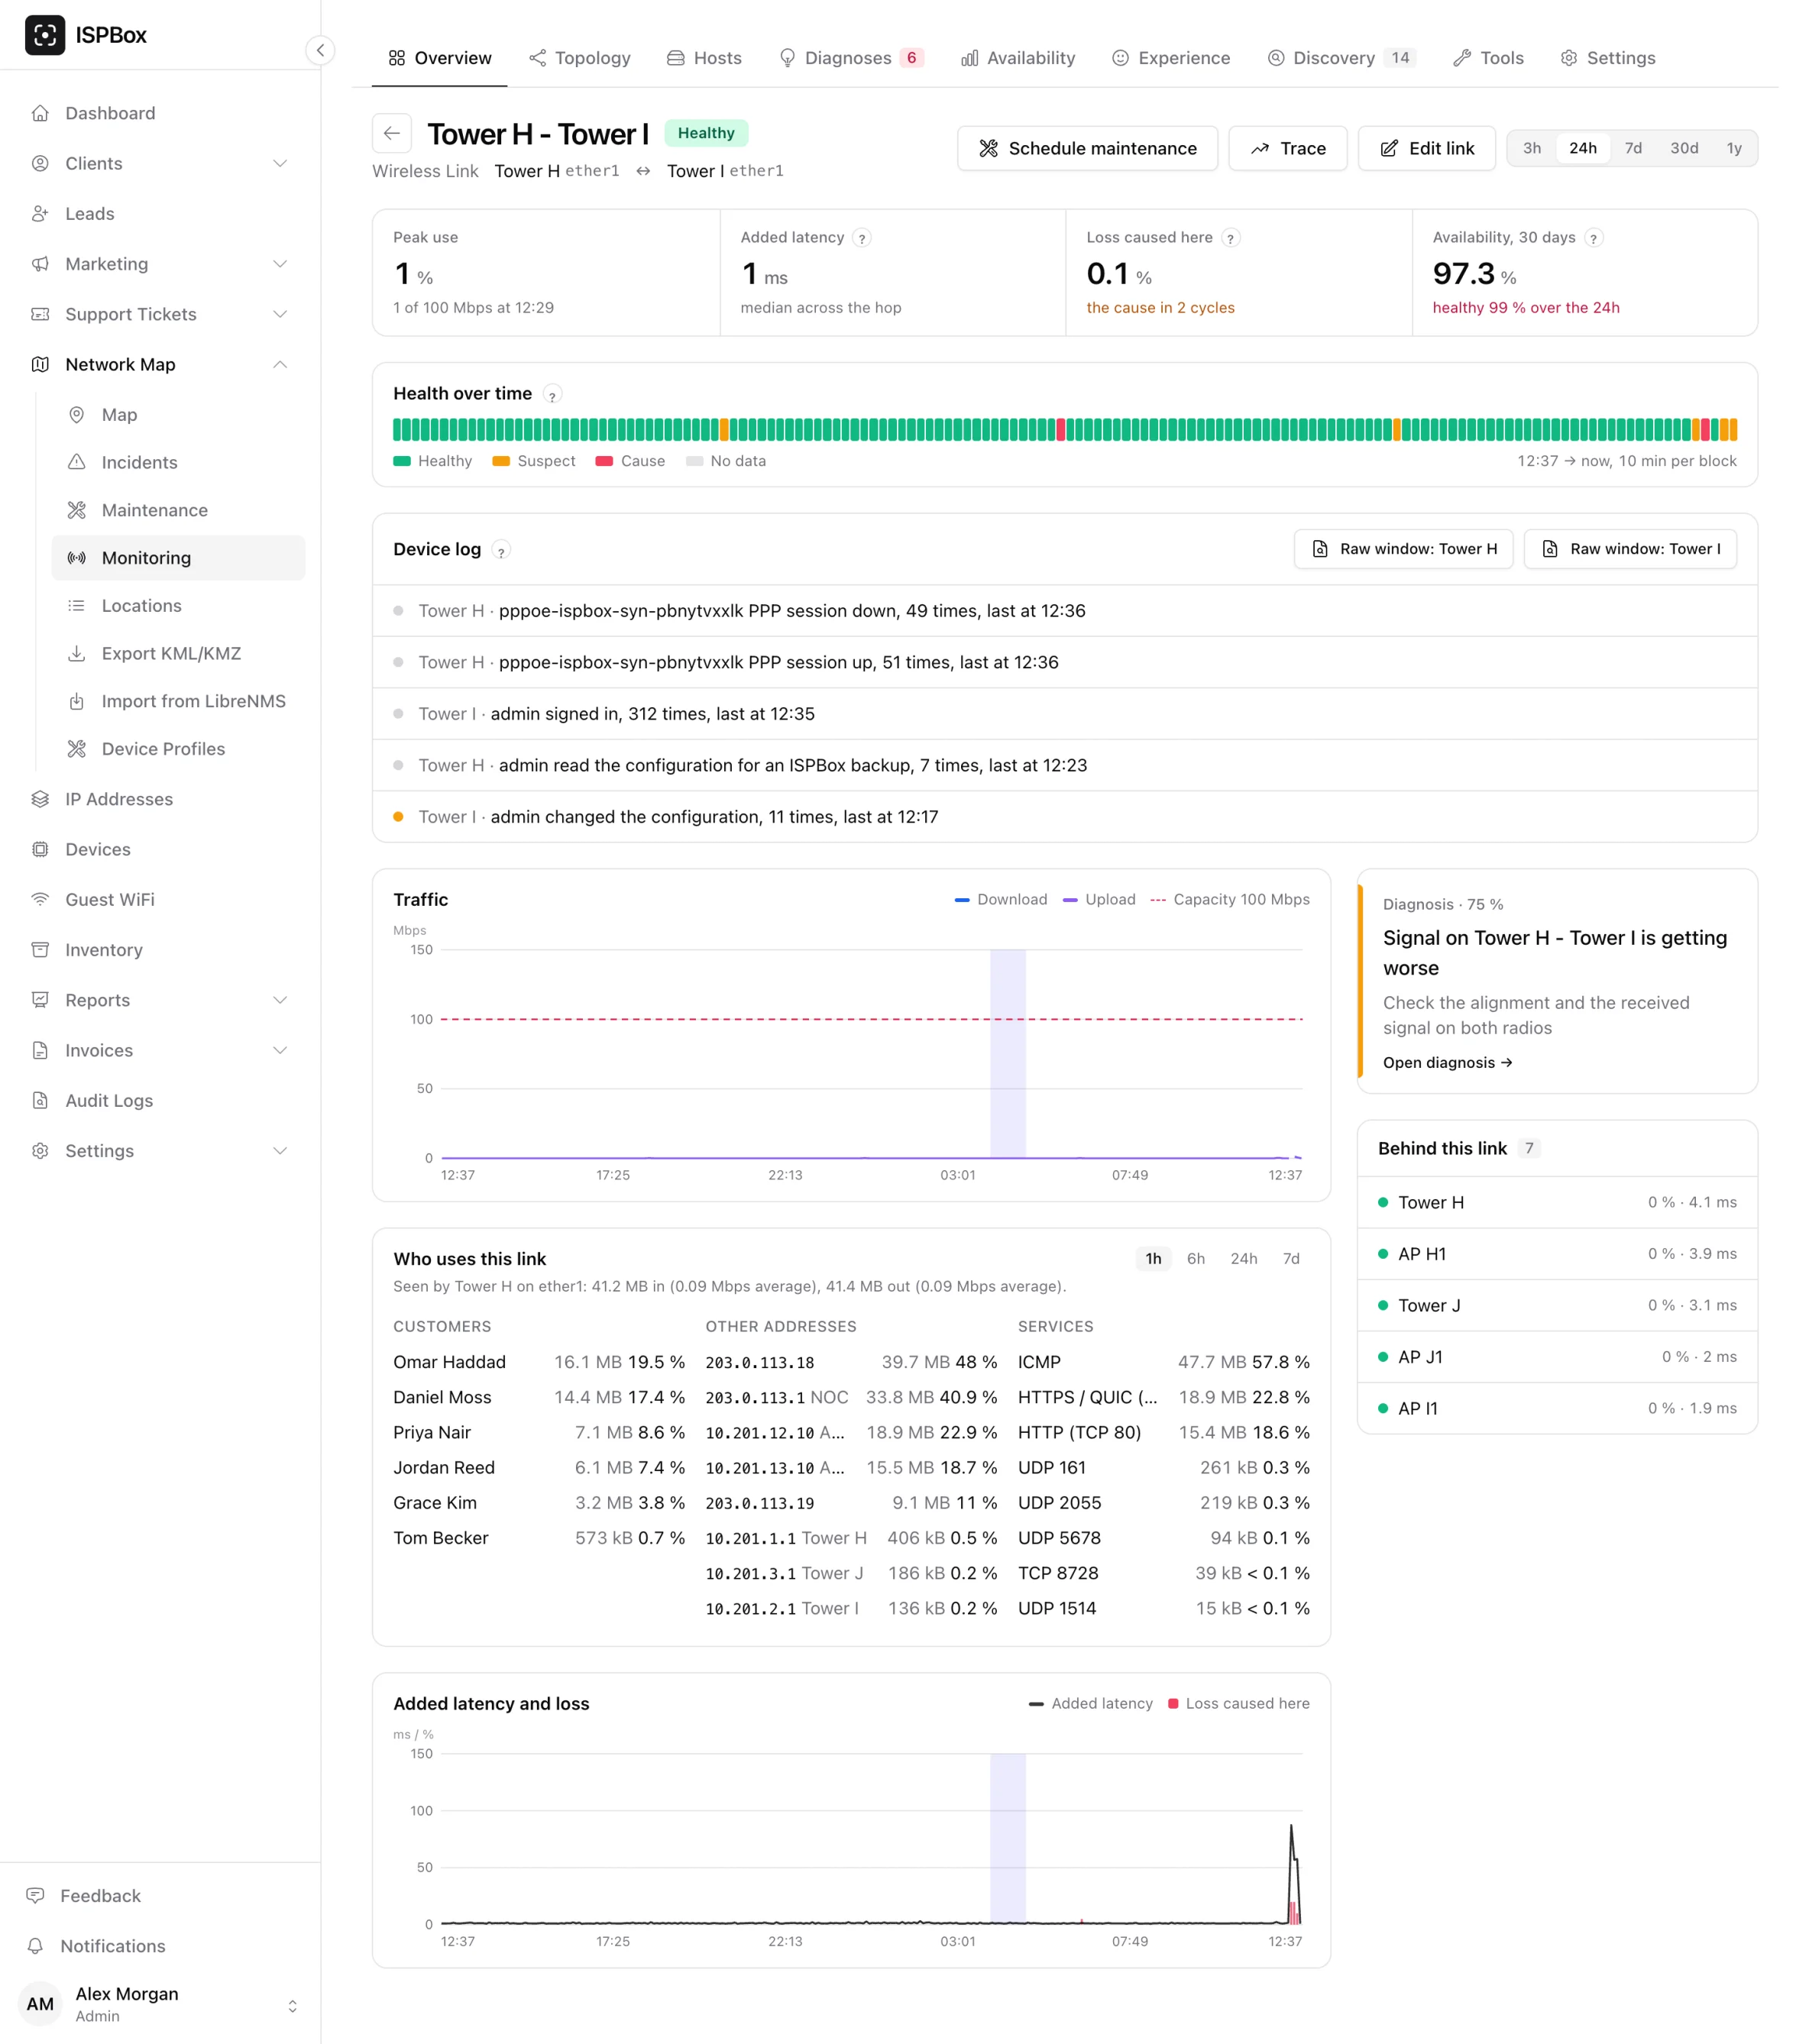The height and width of the screenshot is (2044, 1809).
Task: Click the highlighted band in Traffic chart
Action: pyautogui.click(x=1008, y=1054)
